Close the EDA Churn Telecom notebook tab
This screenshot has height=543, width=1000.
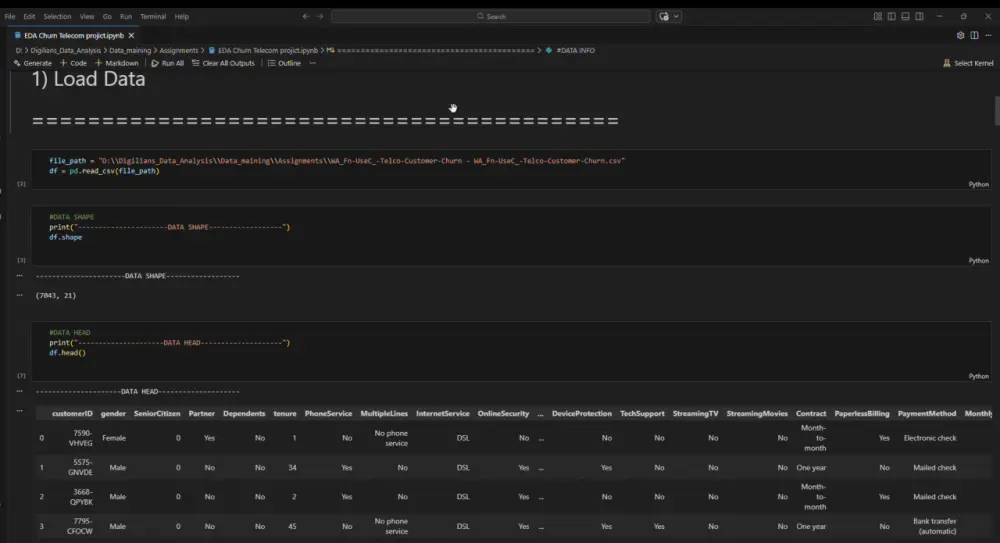[x=131, y=36]
